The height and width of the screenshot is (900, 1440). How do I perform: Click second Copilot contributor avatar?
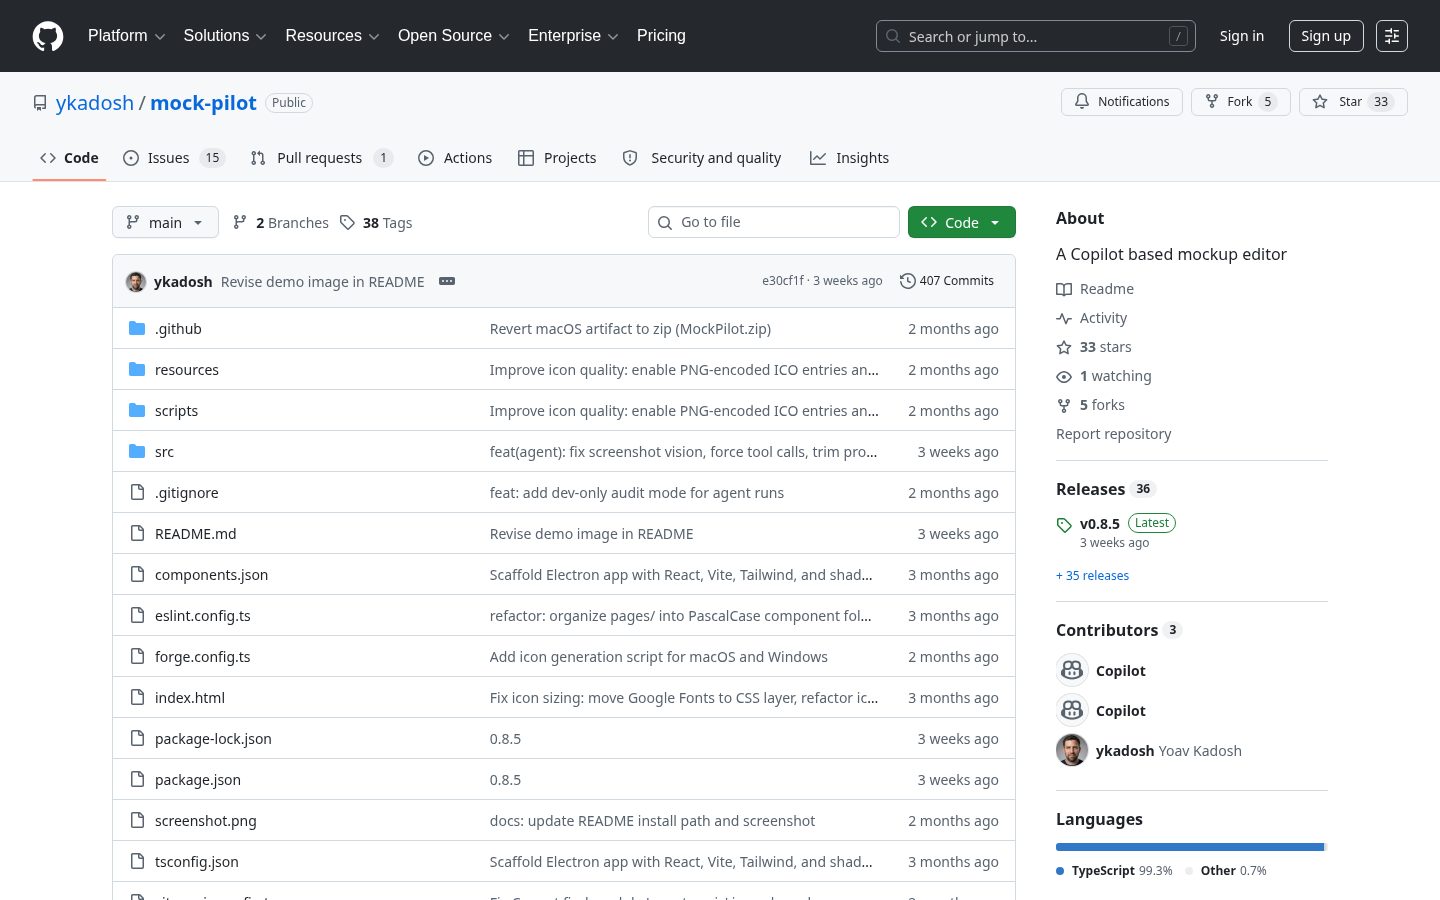coord(1072,710)
